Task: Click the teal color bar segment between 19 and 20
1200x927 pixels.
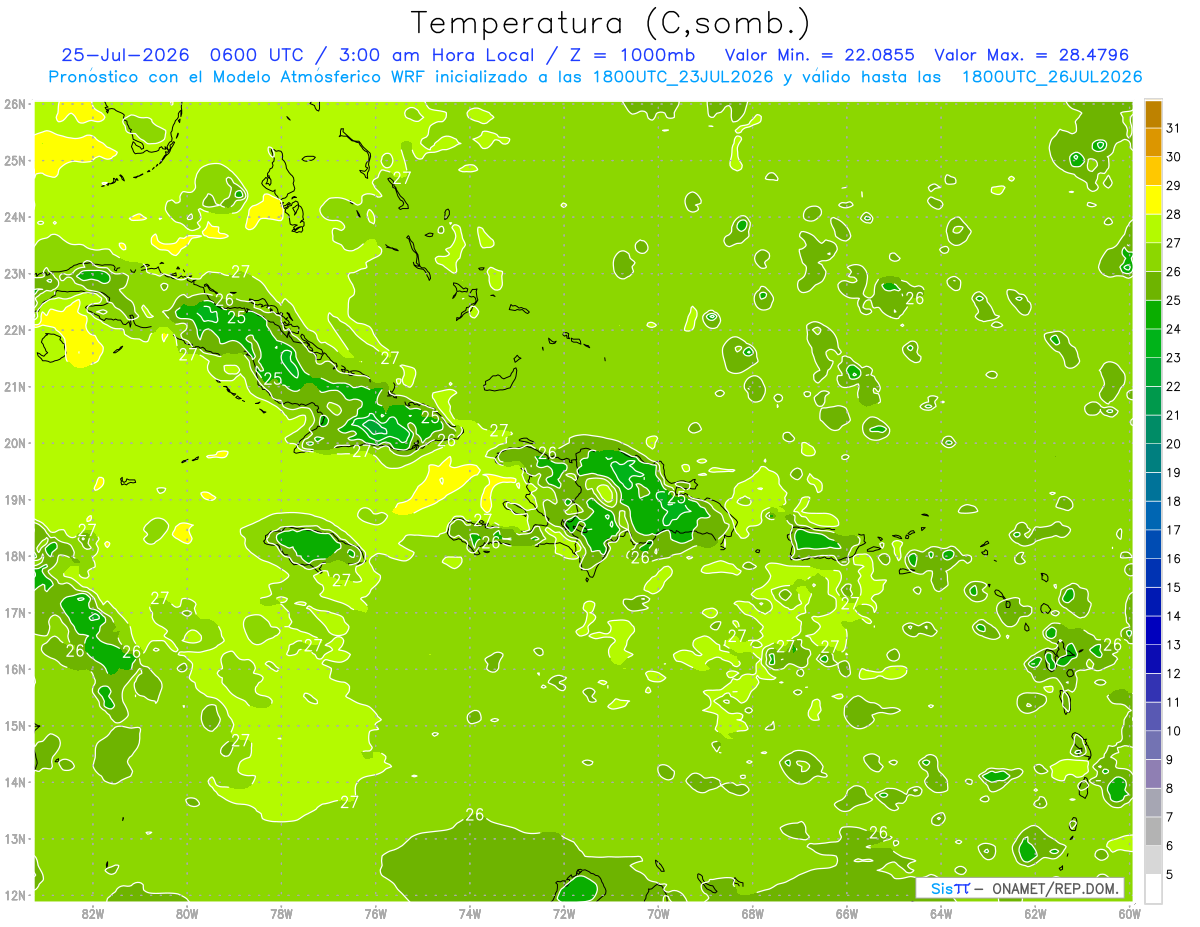Action: [1153, 458]
